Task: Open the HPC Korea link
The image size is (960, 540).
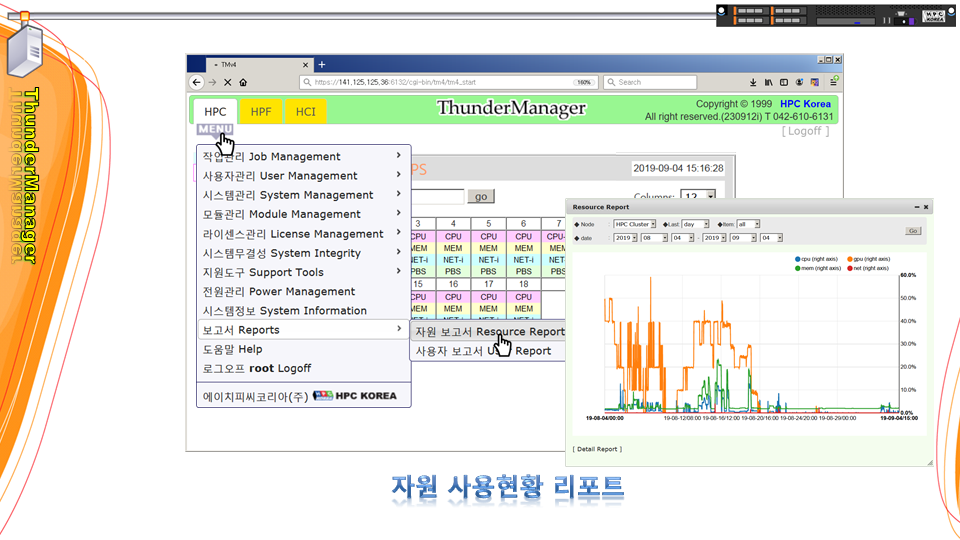Action: [x=805, y=104]
